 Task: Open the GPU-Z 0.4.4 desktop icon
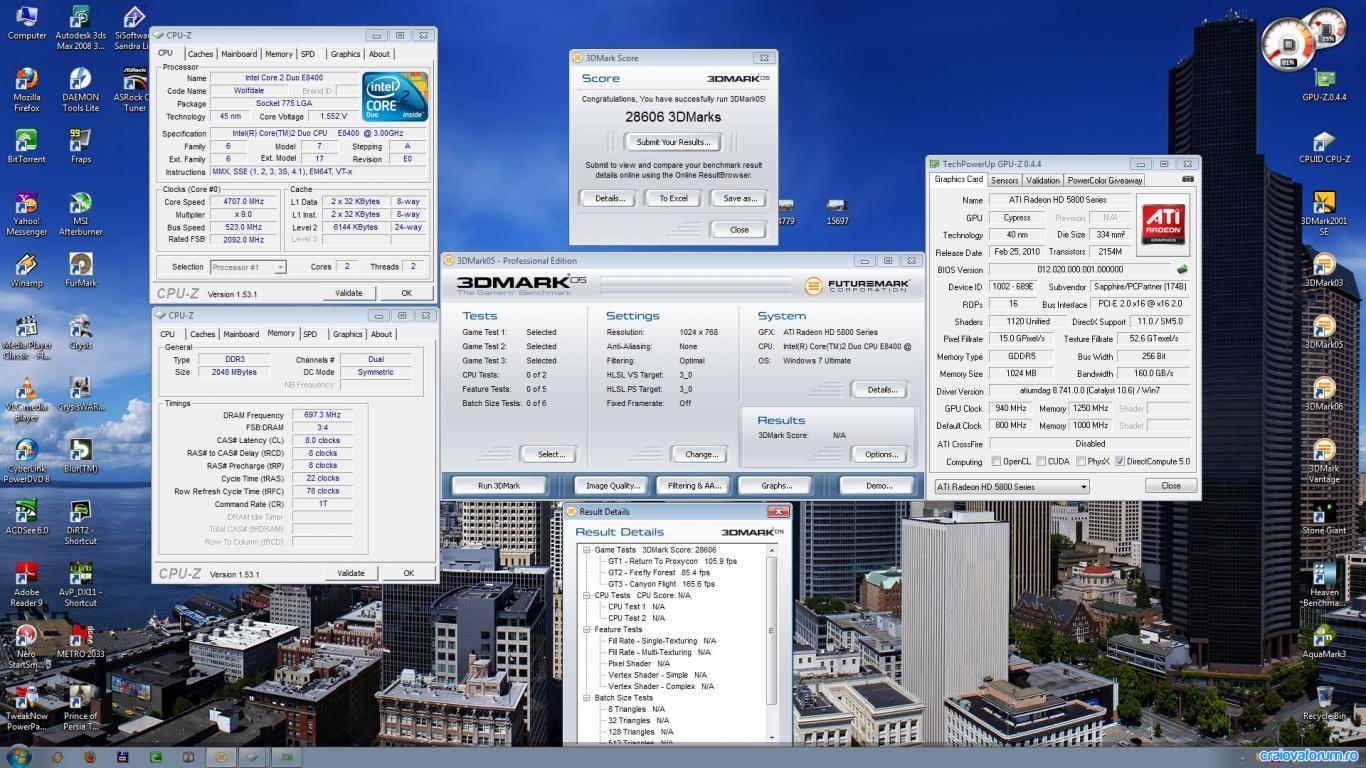[x=1324, y=85]
